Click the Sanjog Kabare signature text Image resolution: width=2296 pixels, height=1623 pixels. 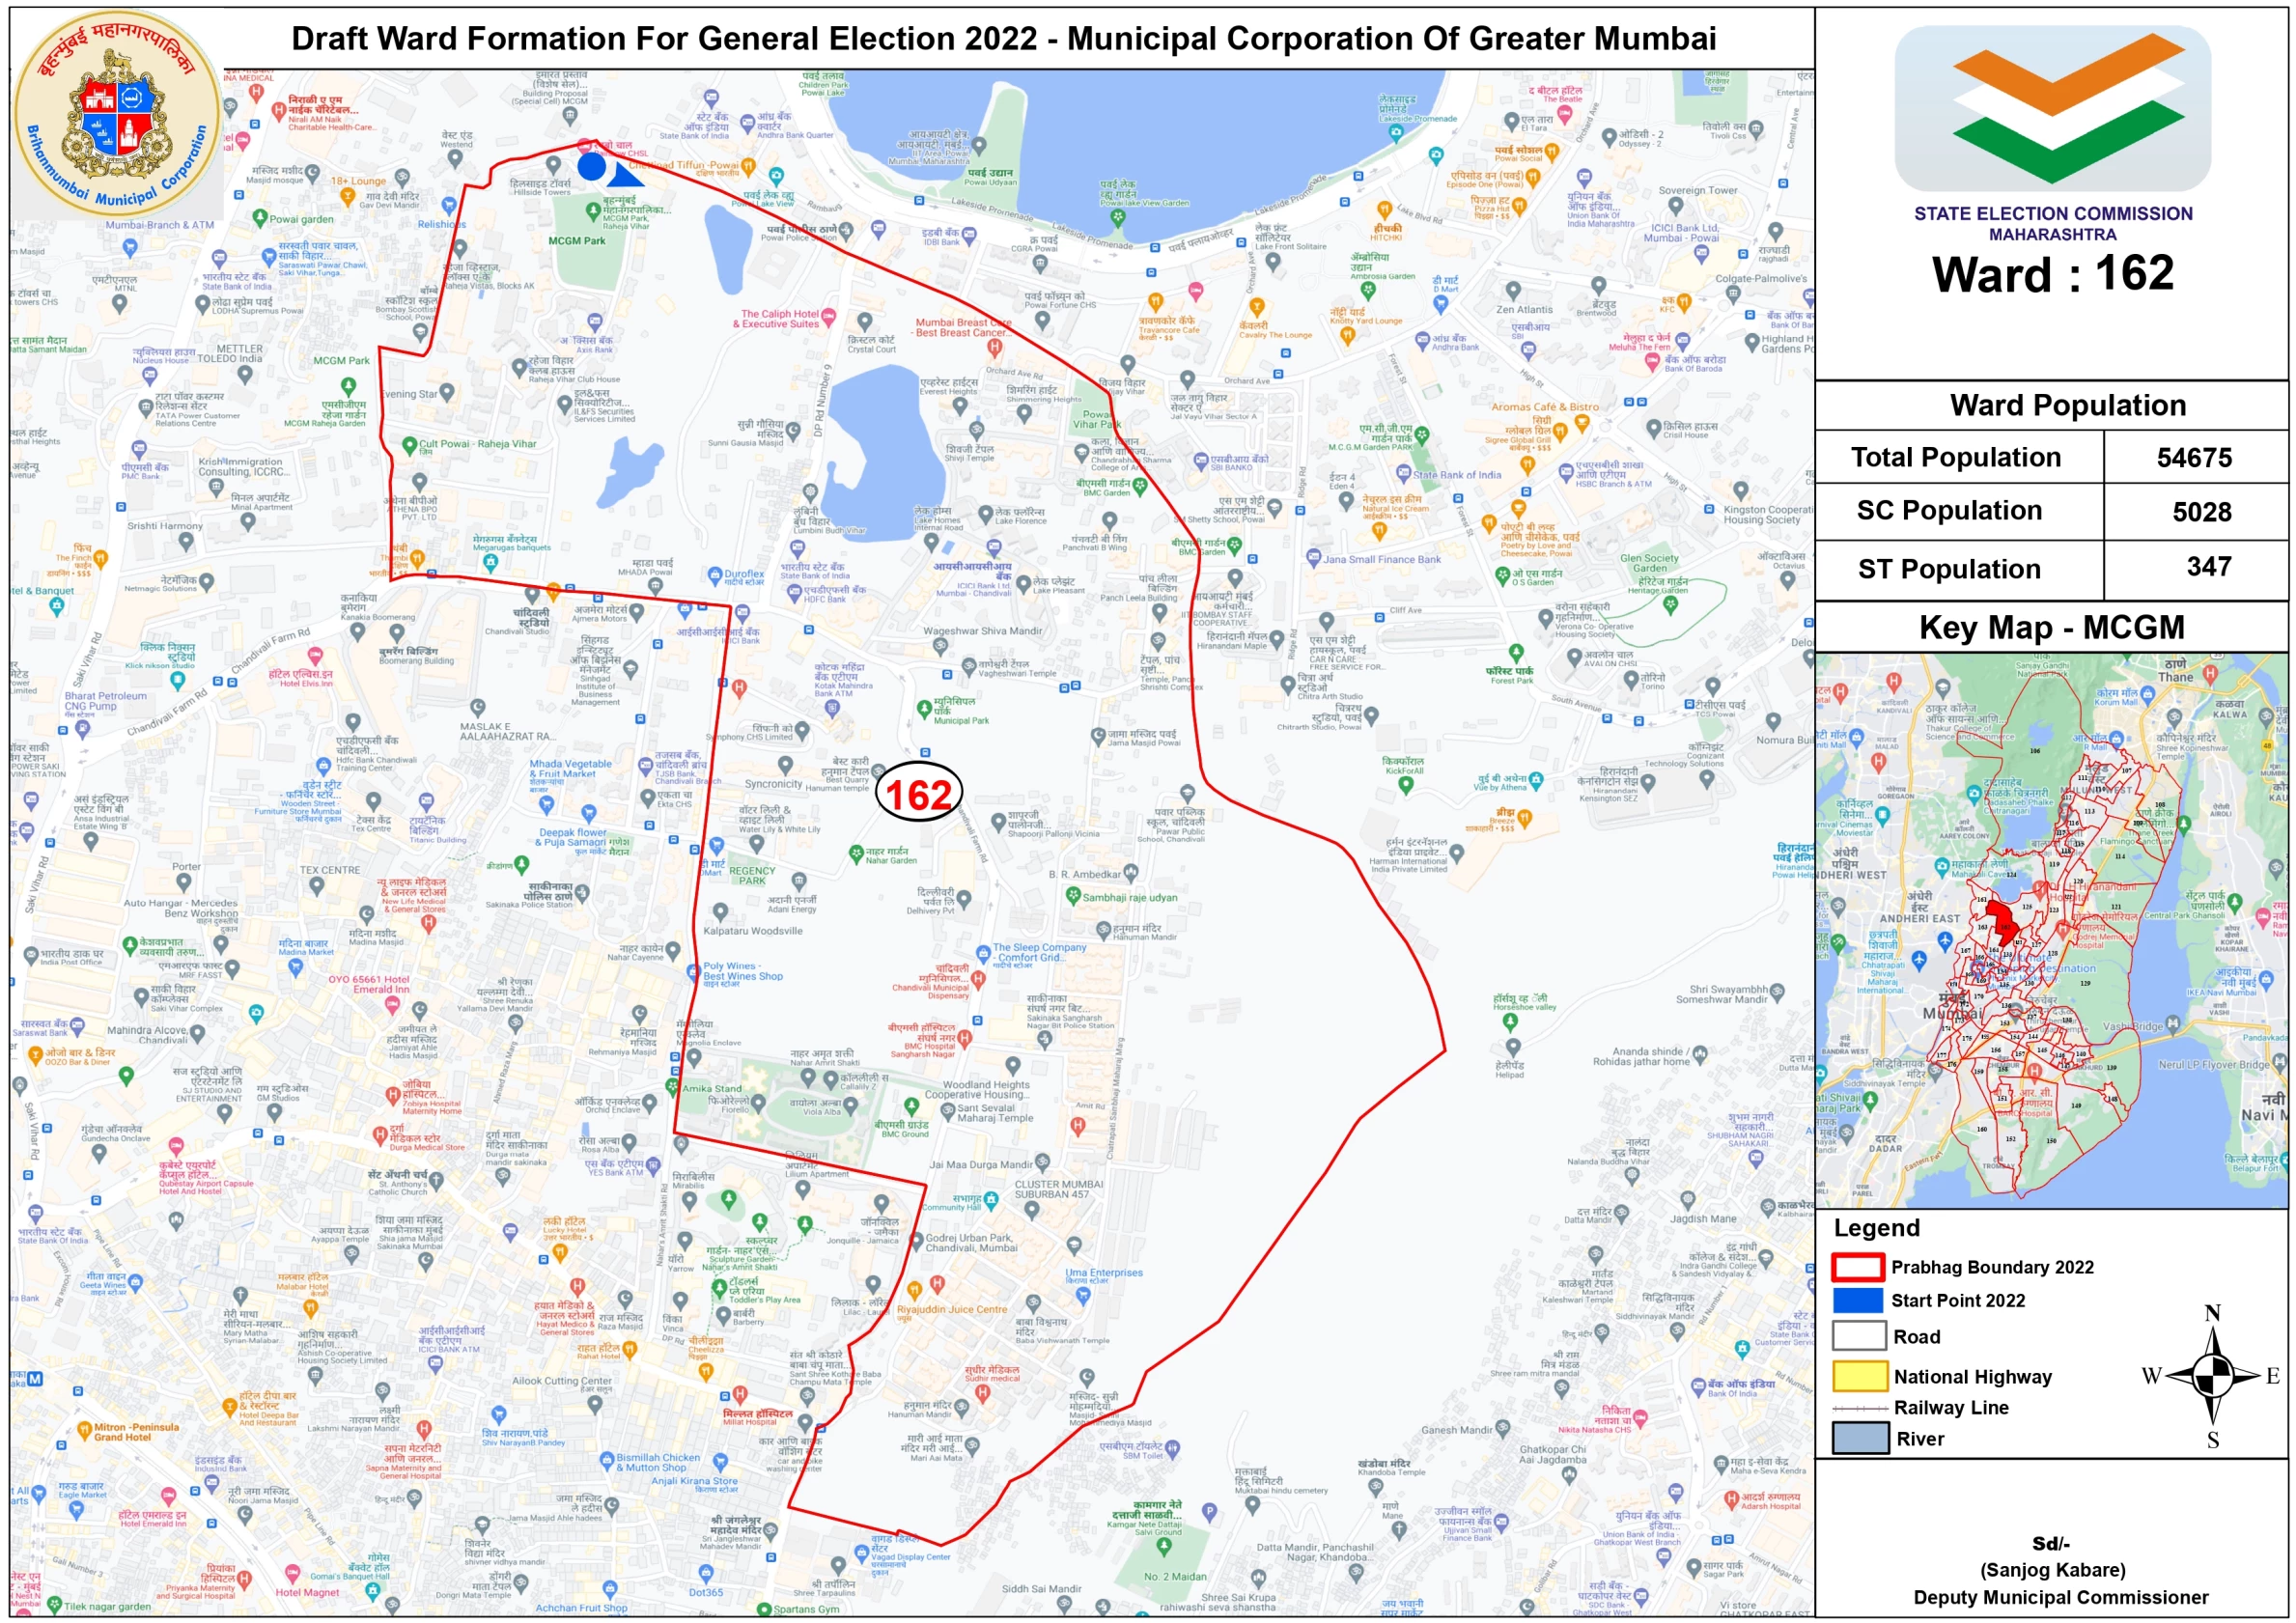(2052, 1569)
